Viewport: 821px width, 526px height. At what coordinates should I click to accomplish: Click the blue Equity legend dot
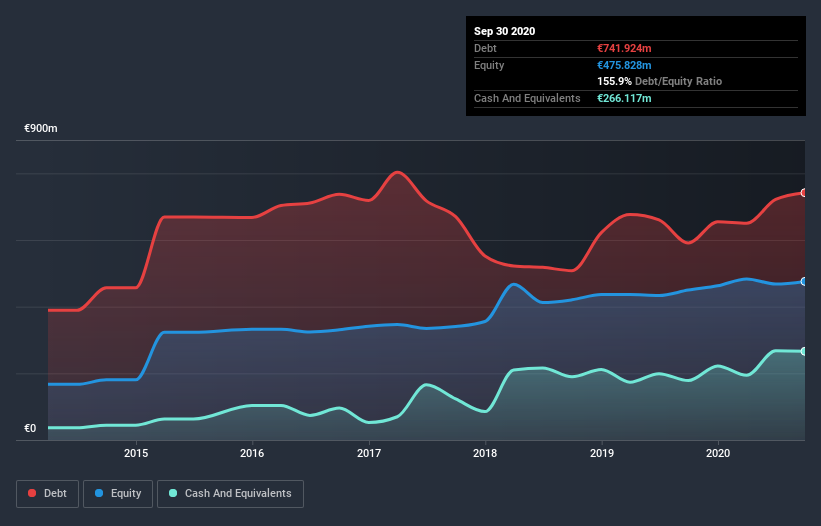point(99,493)
